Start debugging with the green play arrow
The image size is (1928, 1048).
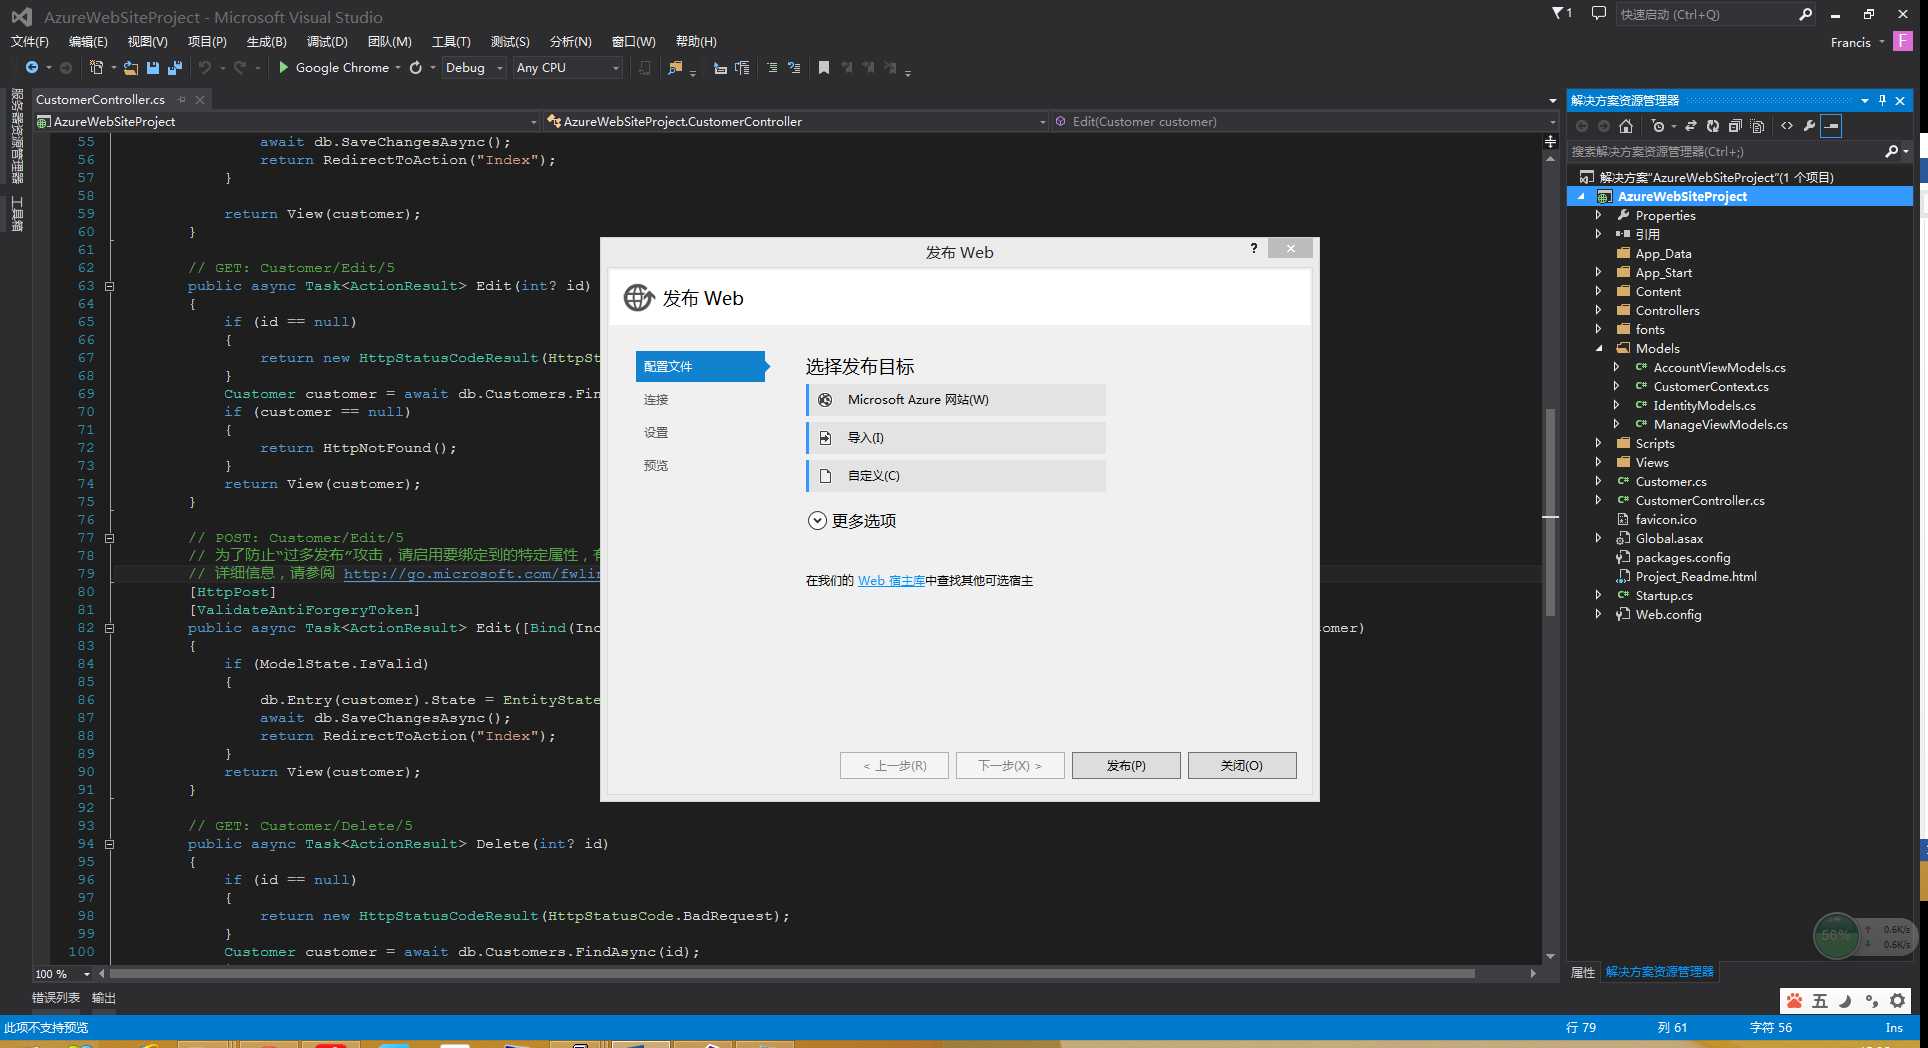tap(284, 67)
